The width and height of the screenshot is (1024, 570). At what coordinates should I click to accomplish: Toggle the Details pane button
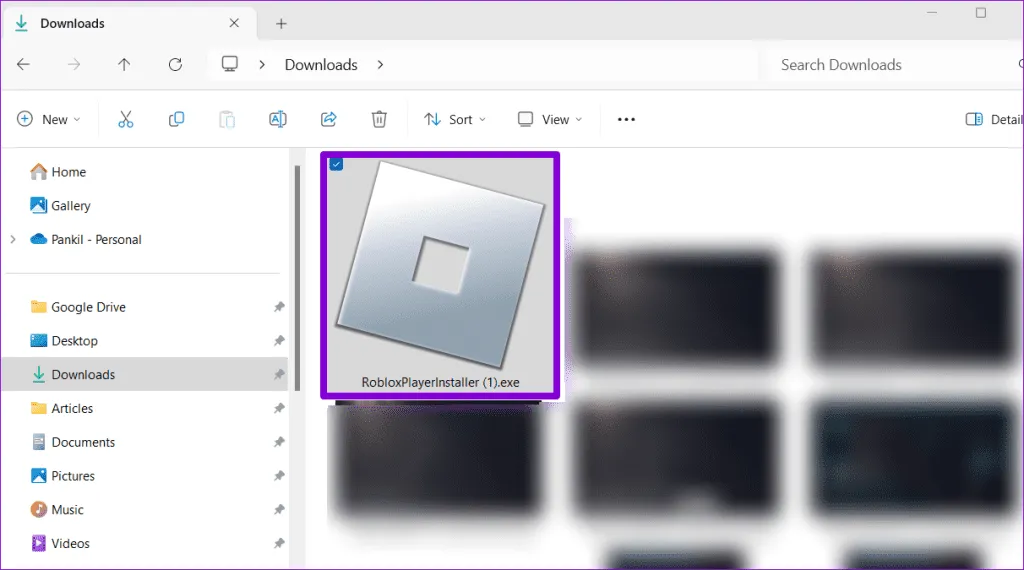tap(992, 119)
